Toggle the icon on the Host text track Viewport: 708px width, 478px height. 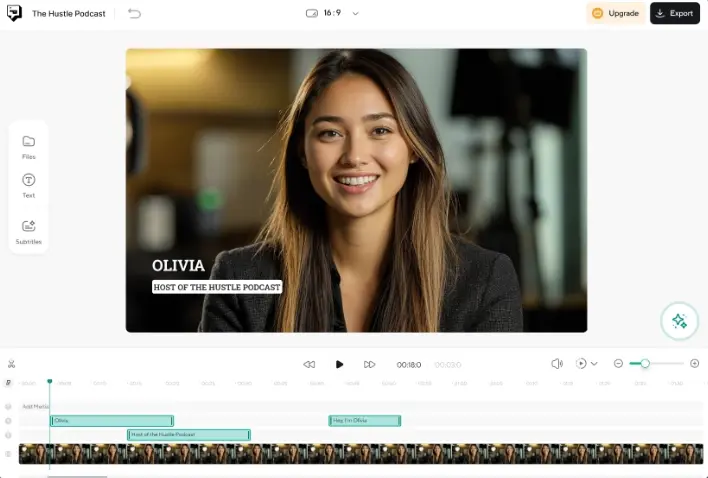pyautogui.click(x=8, y=435)
